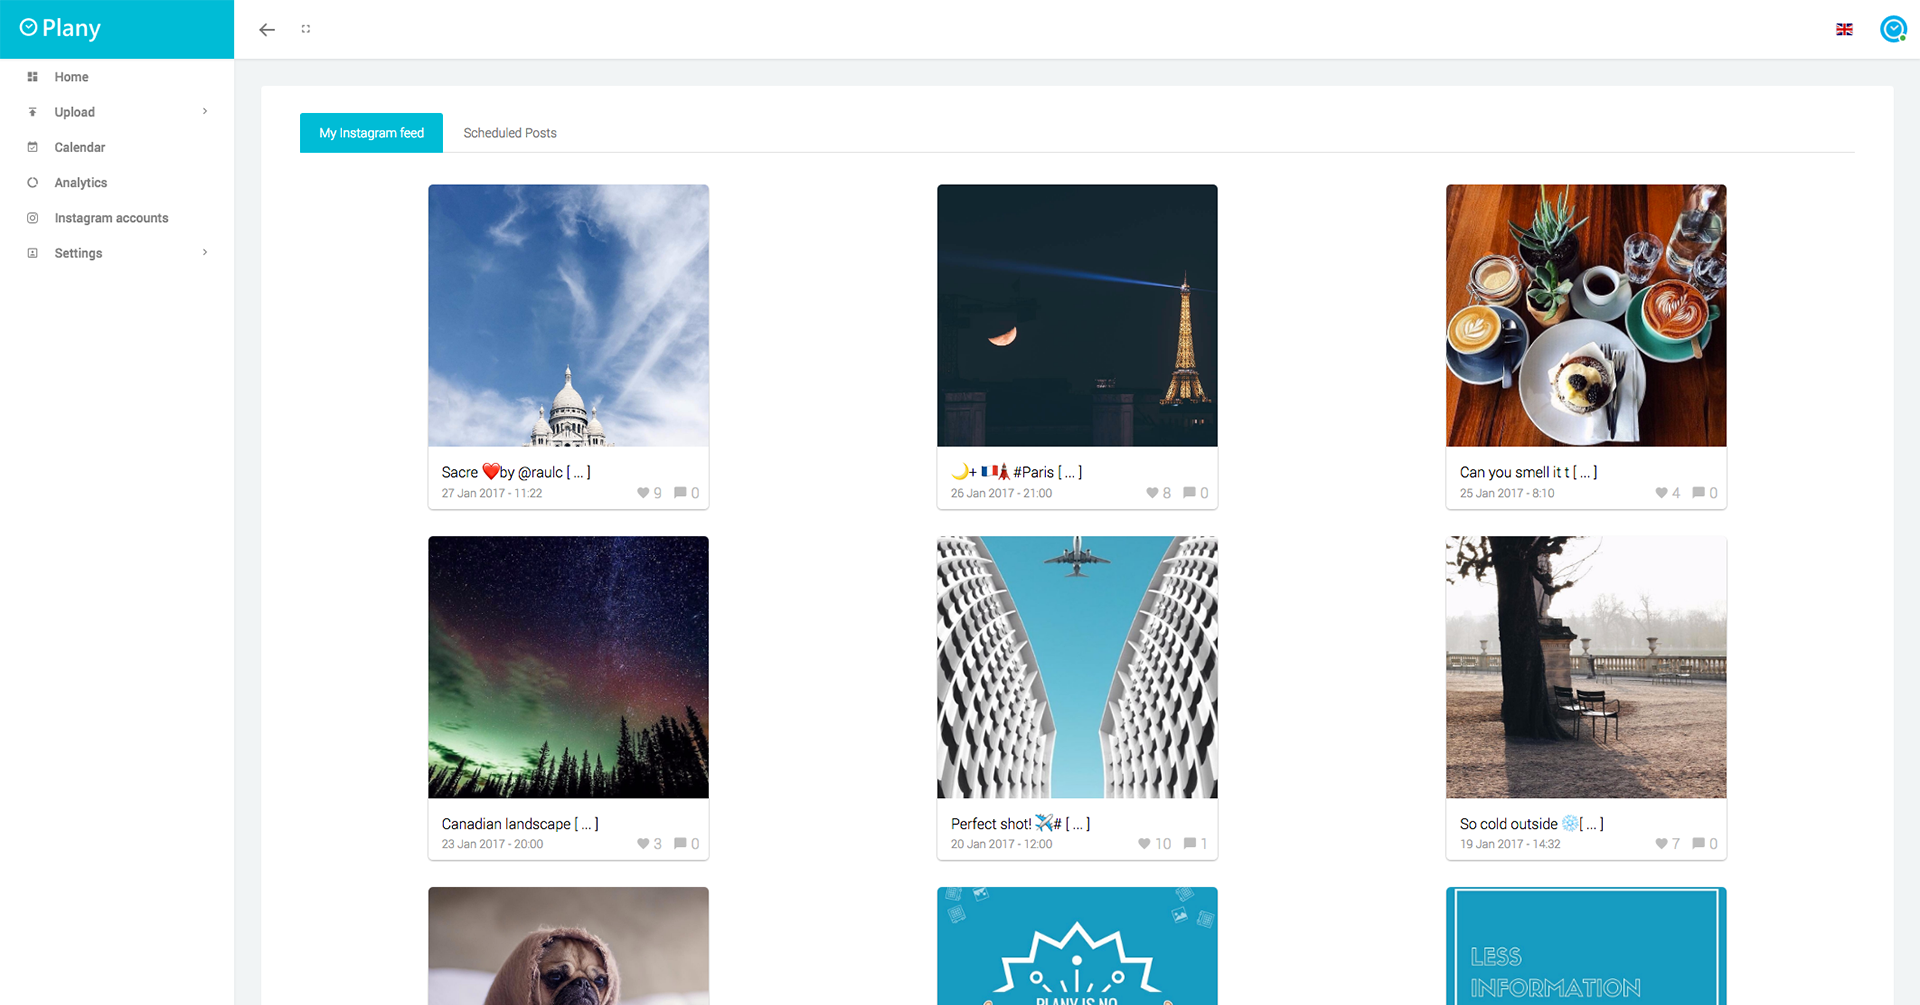The image size is (1920, 1005).
Task: Click the Calendar icon in sidebar
Action: (x=33, y=147)
